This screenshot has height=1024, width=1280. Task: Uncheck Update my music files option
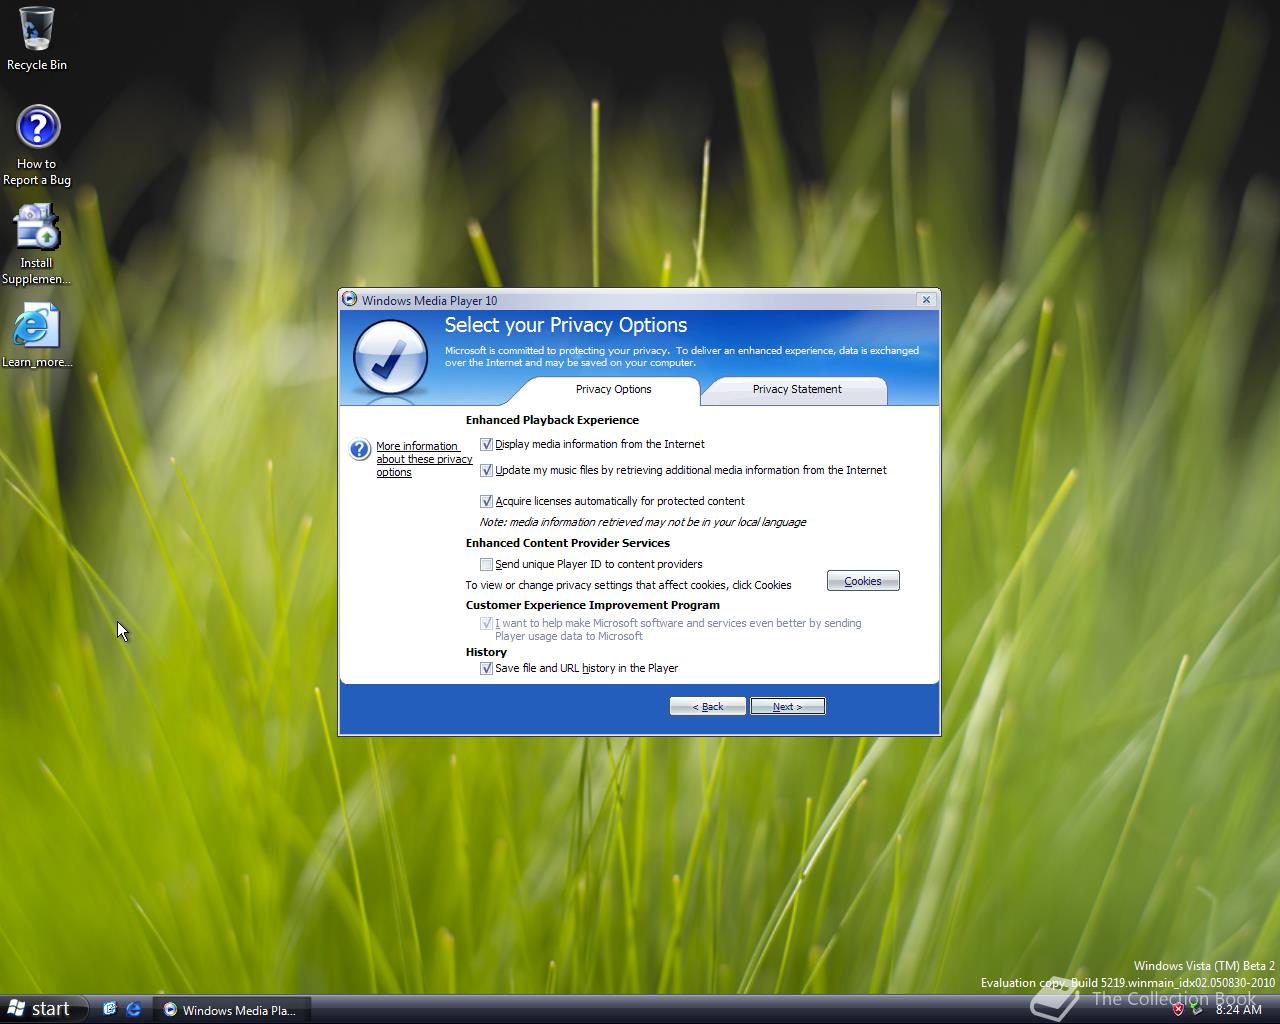487,470
